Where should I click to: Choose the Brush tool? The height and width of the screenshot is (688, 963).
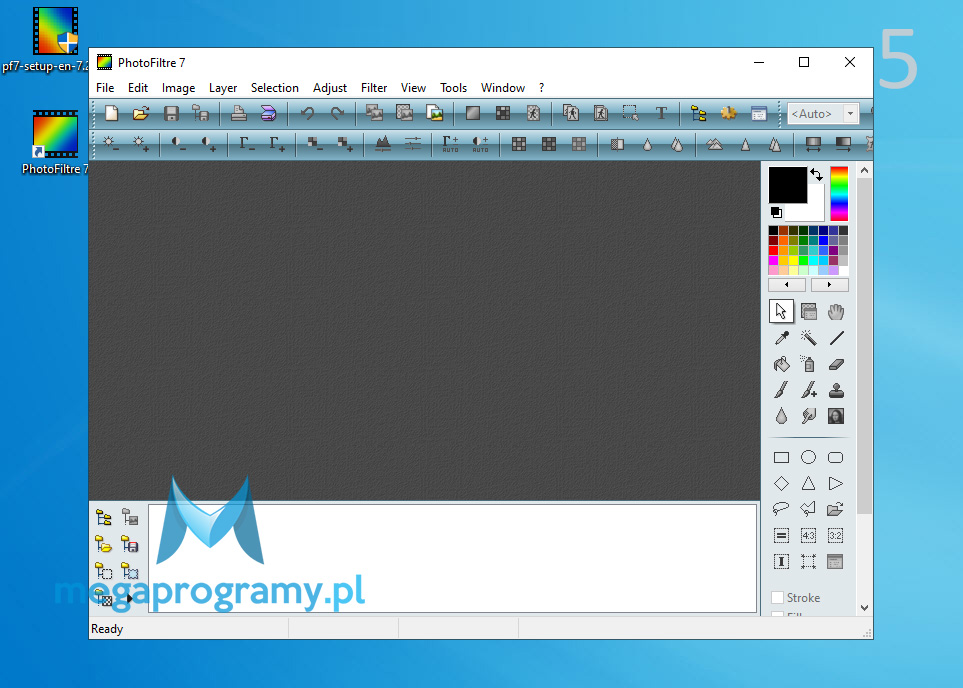pyautogui.click(x=781, y=390)
